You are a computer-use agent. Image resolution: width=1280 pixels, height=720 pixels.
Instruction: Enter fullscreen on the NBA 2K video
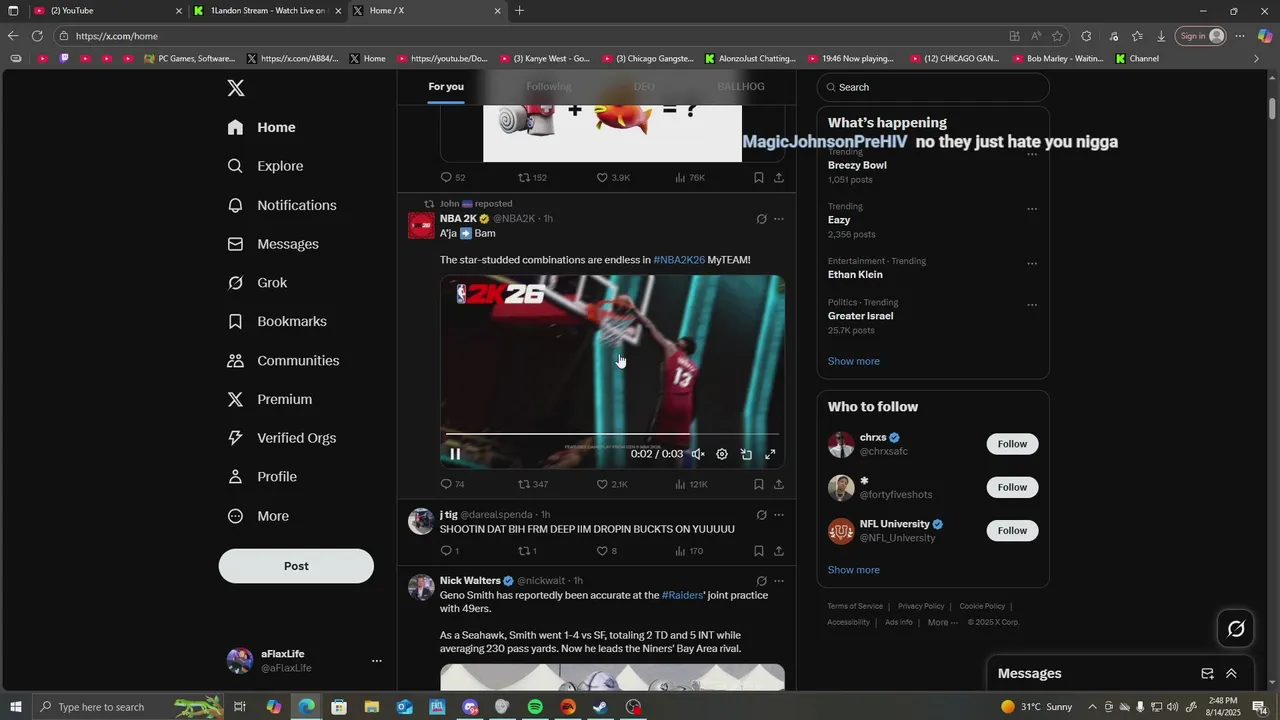770,454
